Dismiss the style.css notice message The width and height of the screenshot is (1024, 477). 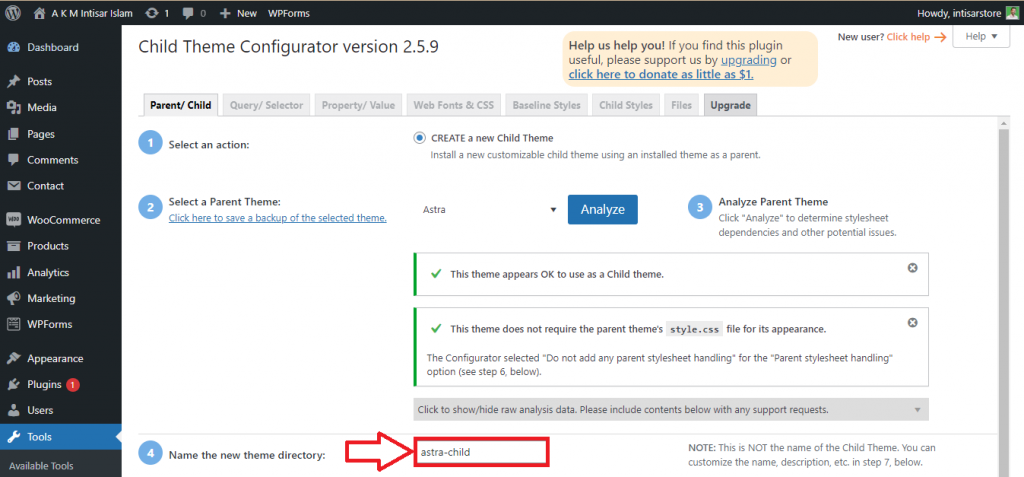(912, 323)
